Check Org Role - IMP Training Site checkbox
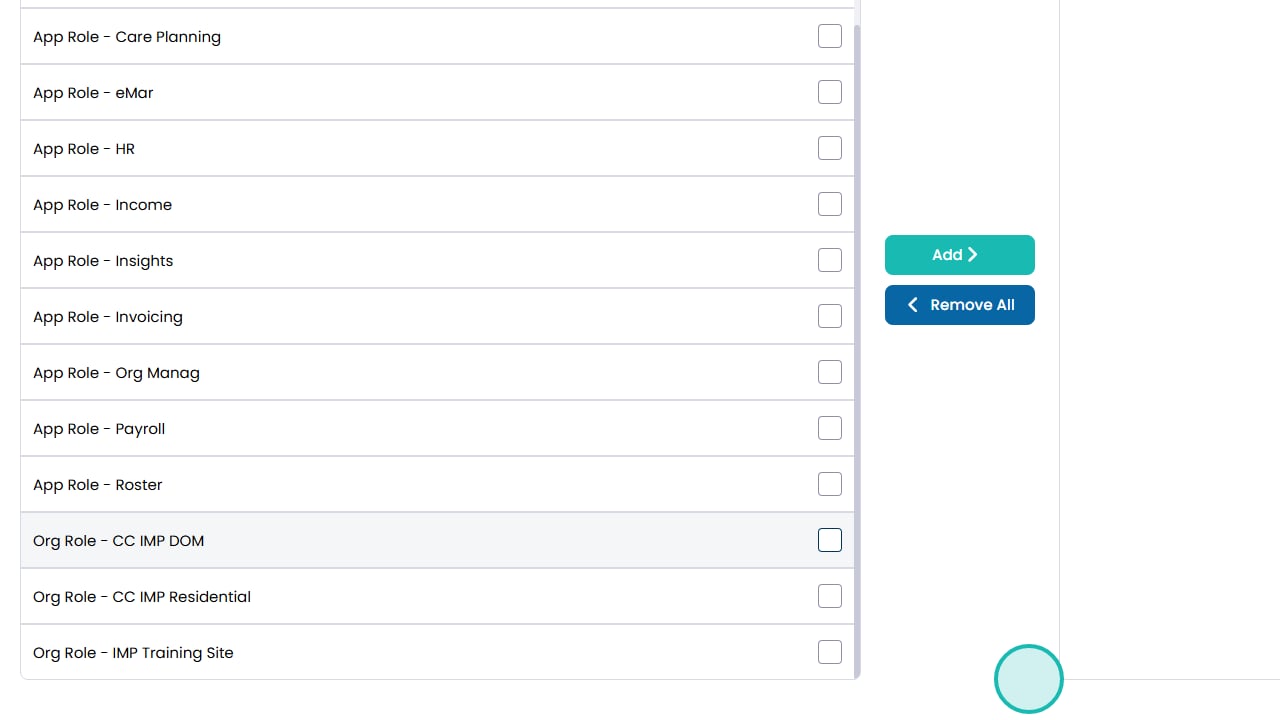The width and height of the screenshot is (1280, 720). (830, 652)
